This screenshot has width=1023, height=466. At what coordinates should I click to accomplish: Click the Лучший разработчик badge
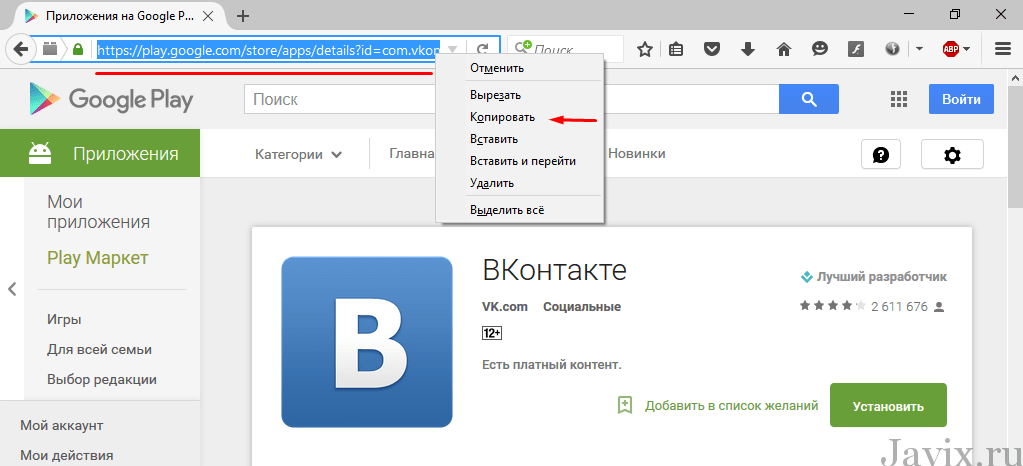point(874,277)
